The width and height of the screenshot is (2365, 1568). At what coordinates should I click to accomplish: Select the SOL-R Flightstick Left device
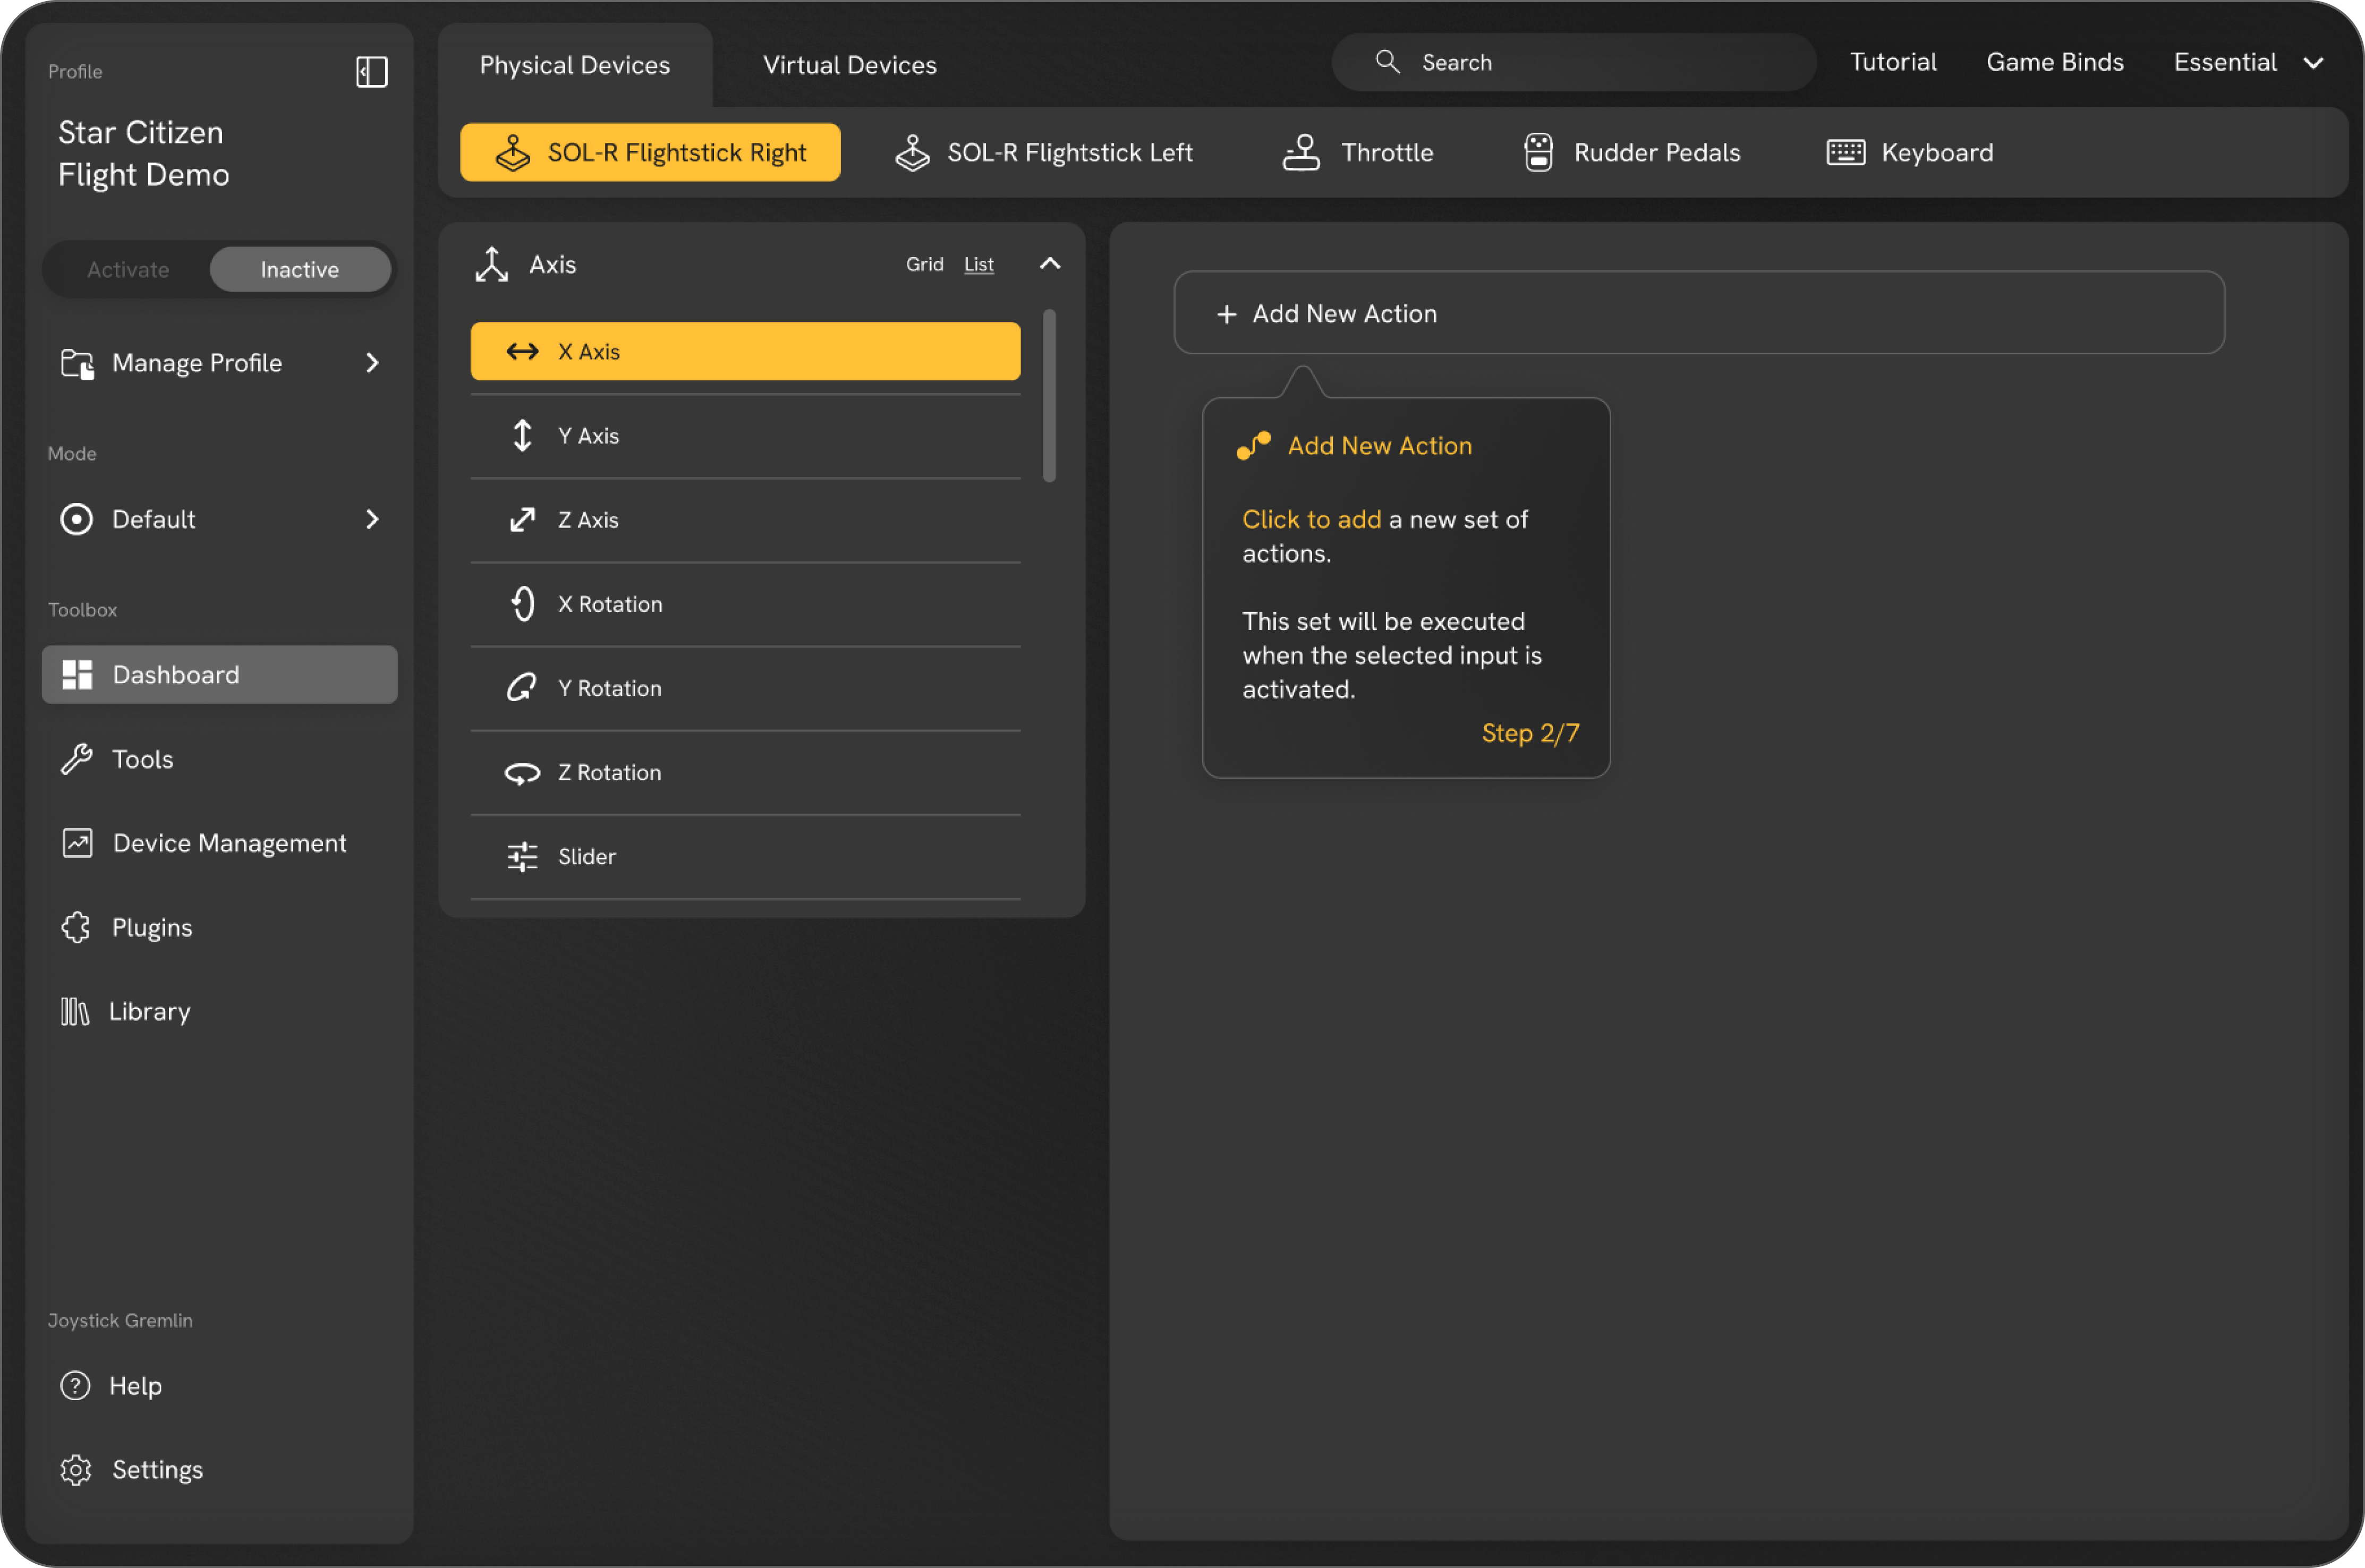pos(1043,152)
